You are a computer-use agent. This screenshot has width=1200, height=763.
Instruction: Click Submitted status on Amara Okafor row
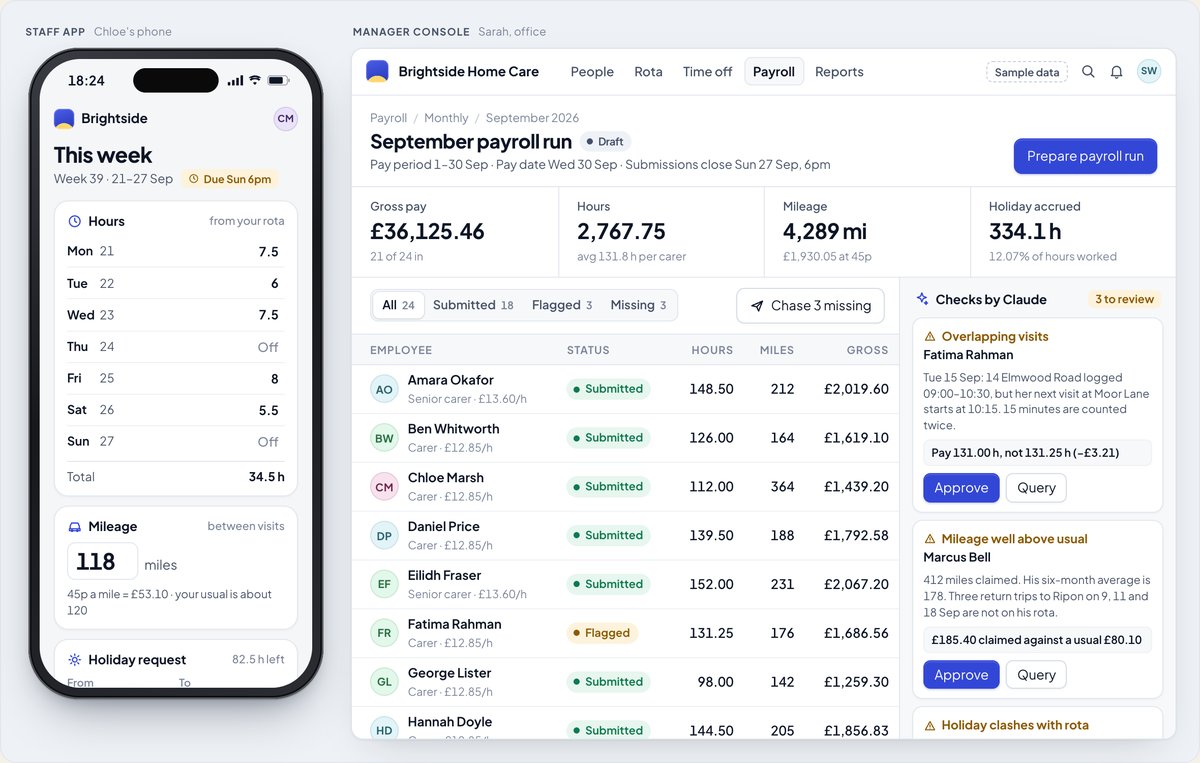(608, 389)
